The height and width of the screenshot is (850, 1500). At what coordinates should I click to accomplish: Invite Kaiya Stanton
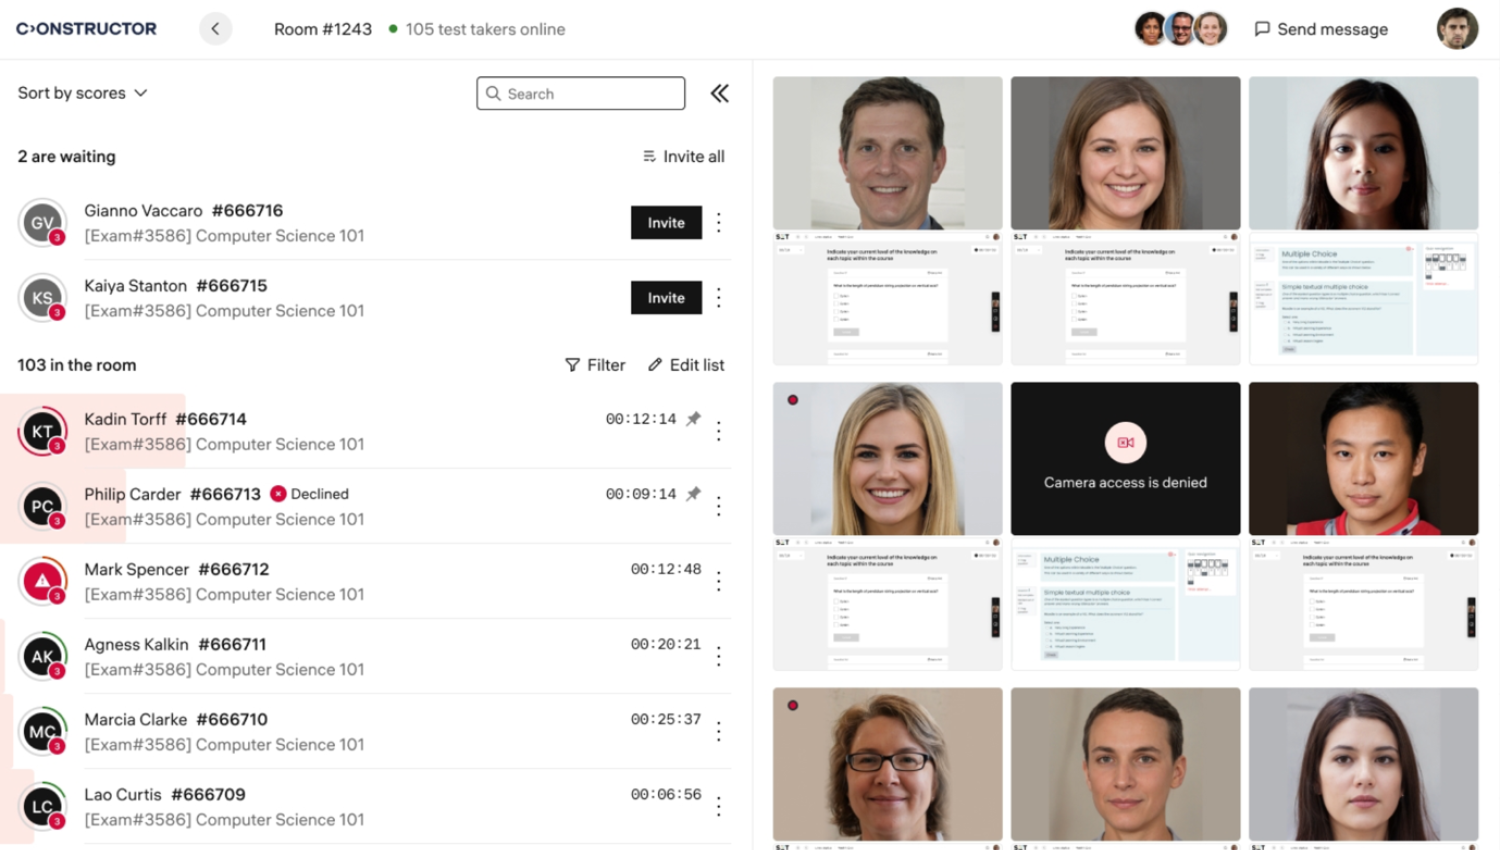click(x=666, y=298)
